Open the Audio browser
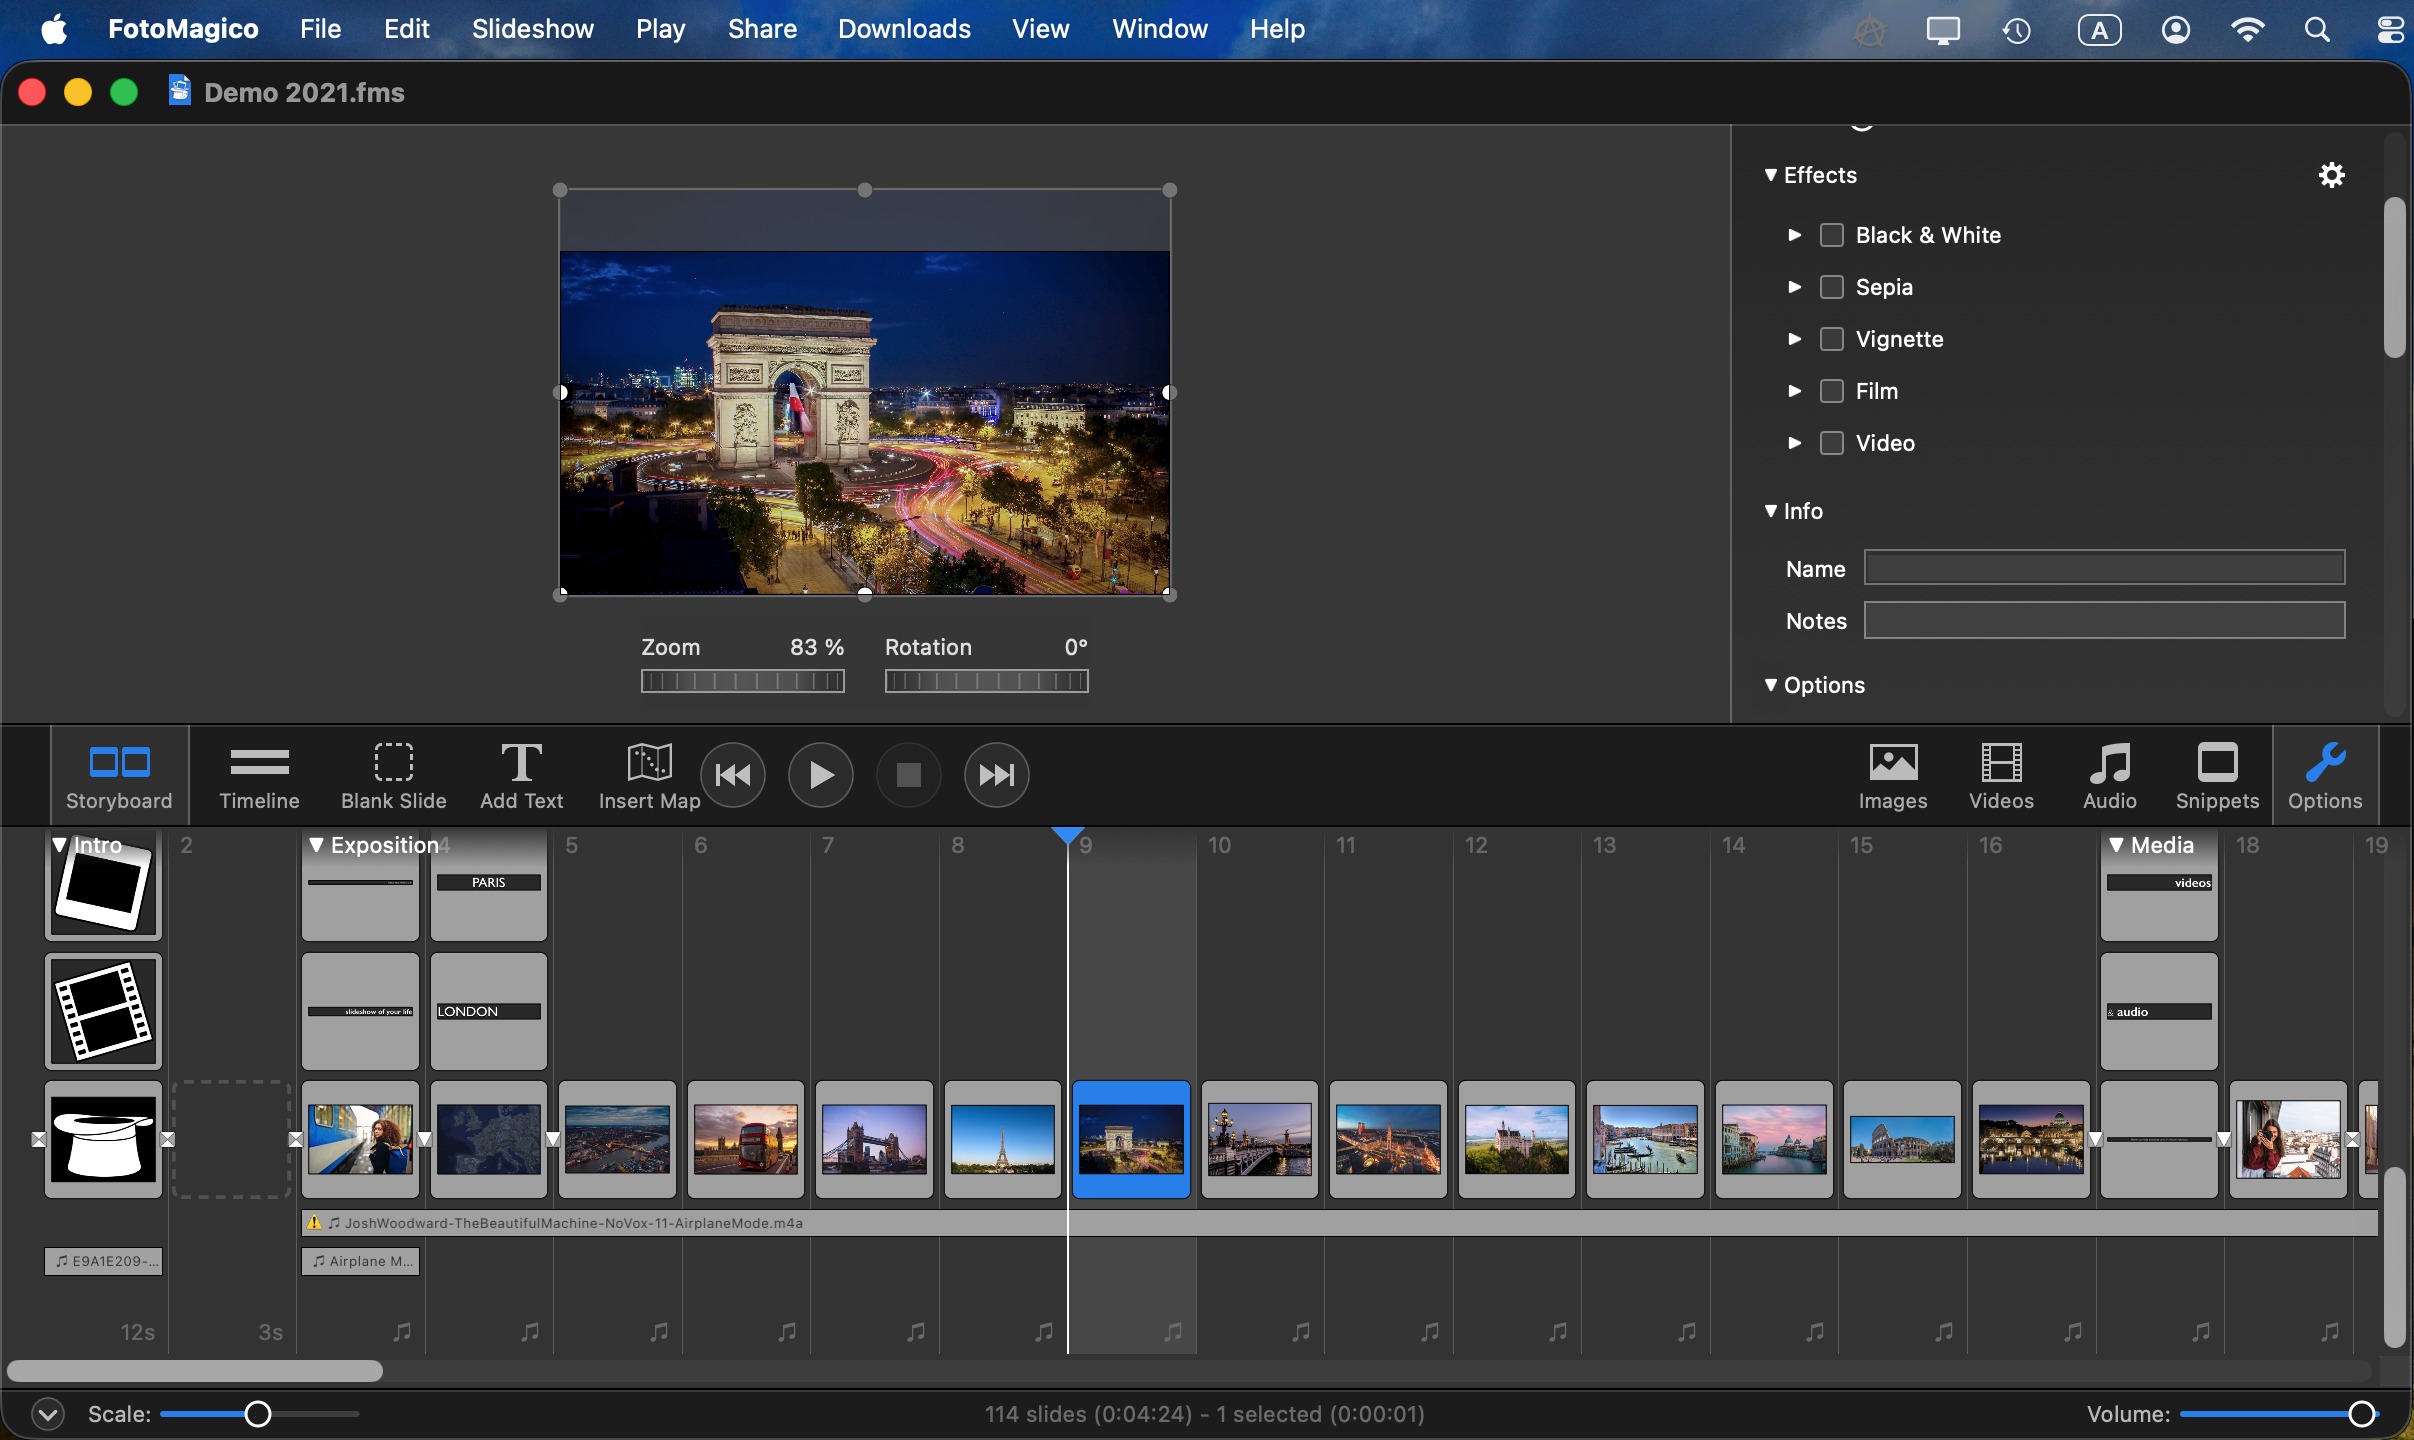2414x1440 pixels. [x=2110, y=776]
